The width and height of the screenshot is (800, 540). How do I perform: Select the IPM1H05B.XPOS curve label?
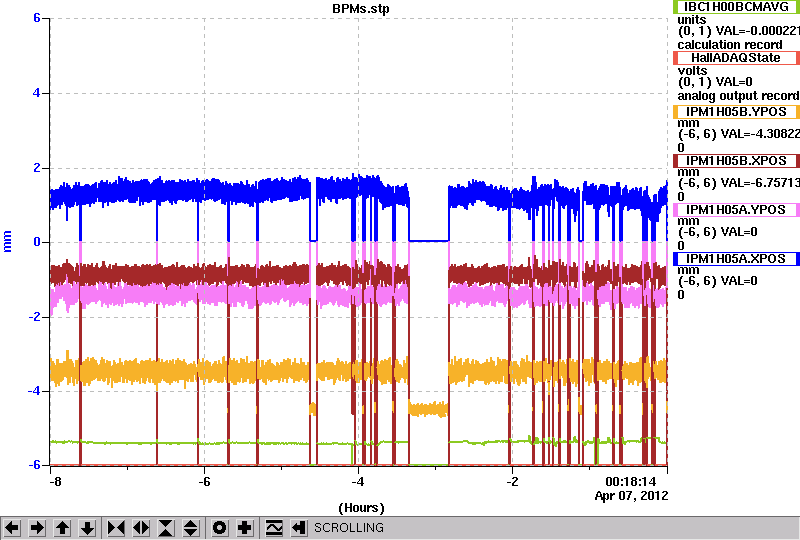click(x=736, y=161)
